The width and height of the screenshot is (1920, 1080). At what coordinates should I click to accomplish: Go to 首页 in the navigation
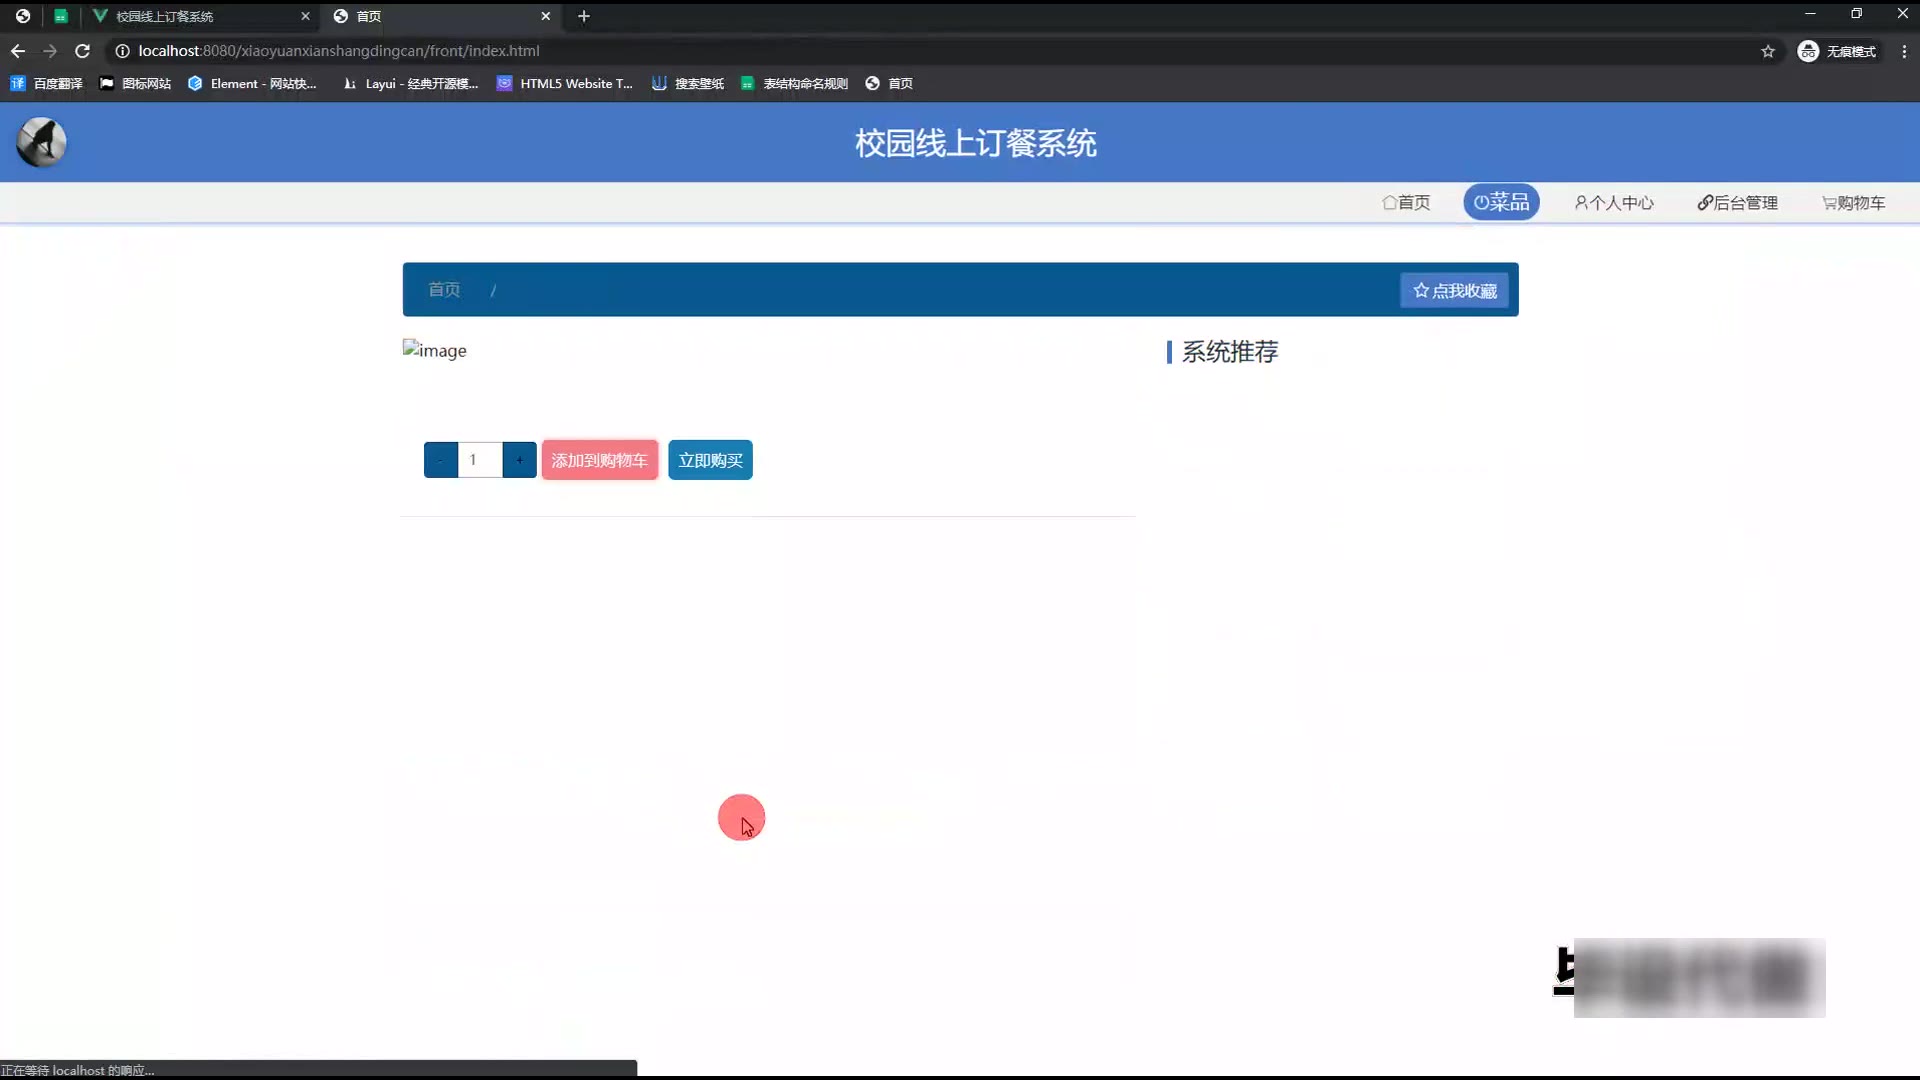[x=1406, y=202]
